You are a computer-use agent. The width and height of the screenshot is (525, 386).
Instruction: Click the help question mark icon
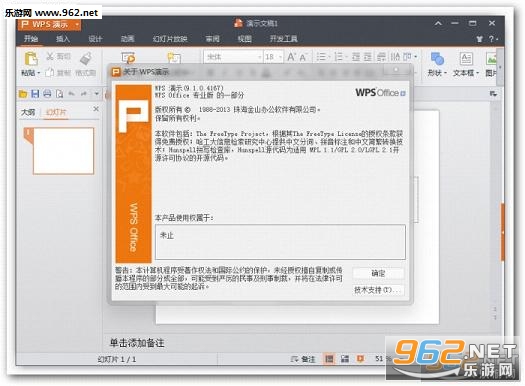[492, 39]
